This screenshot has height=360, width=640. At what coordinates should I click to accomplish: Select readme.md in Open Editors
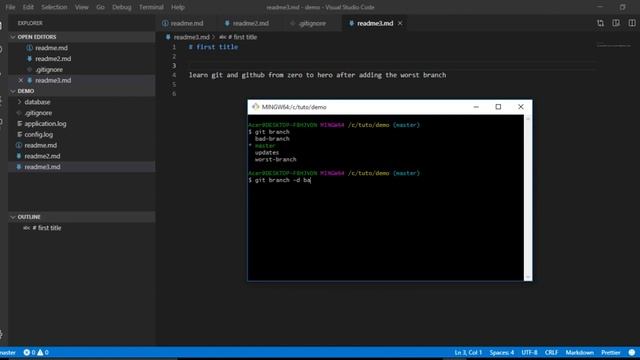pos(82,48)
